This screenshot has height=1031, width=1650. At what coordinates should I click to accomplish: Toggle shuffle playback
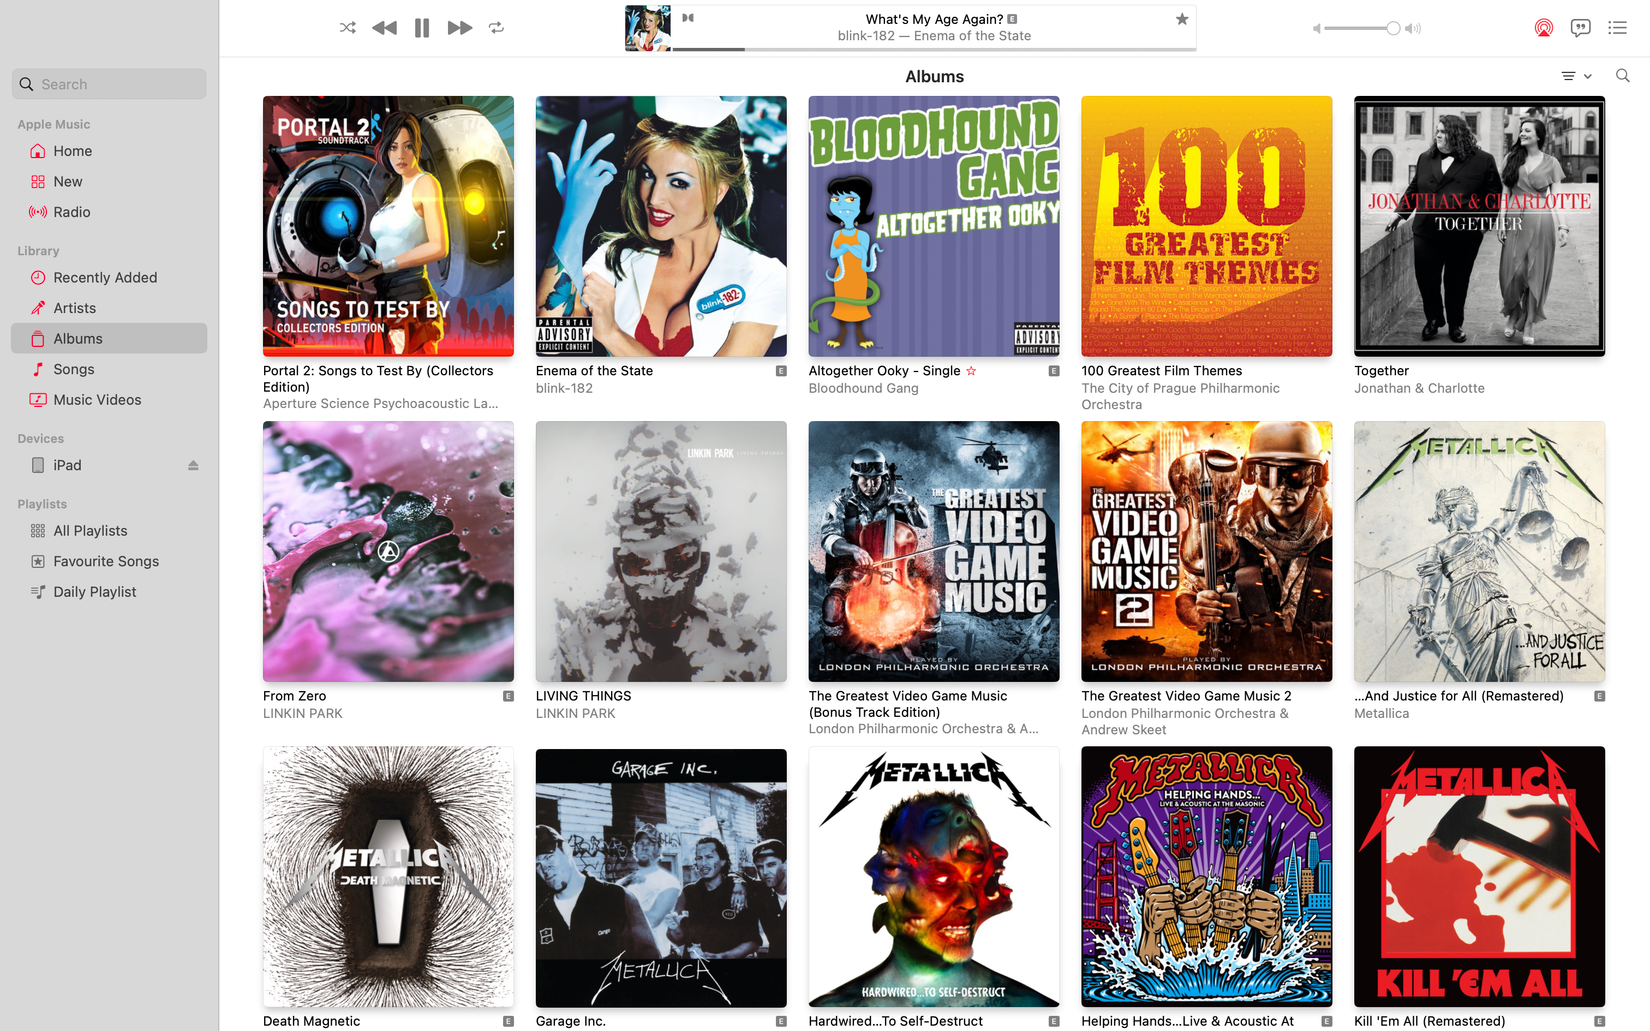347,28
